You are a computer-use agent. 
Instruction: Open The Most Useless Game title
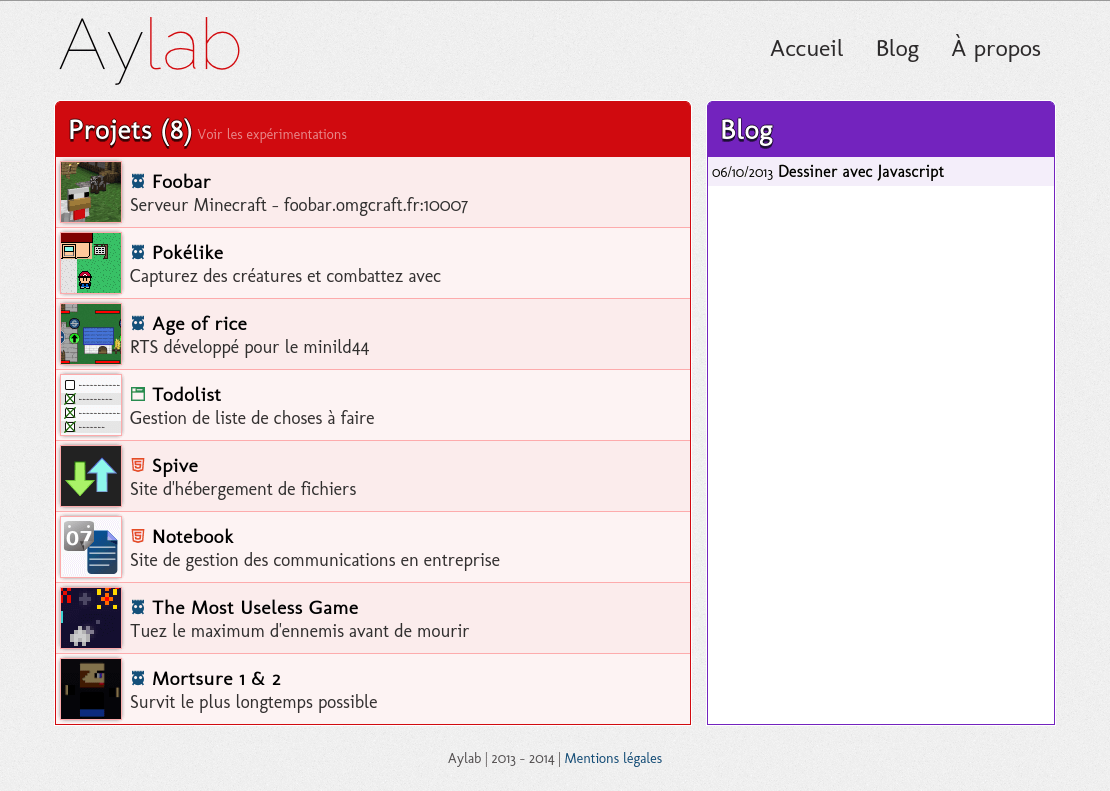click(255, 608)
